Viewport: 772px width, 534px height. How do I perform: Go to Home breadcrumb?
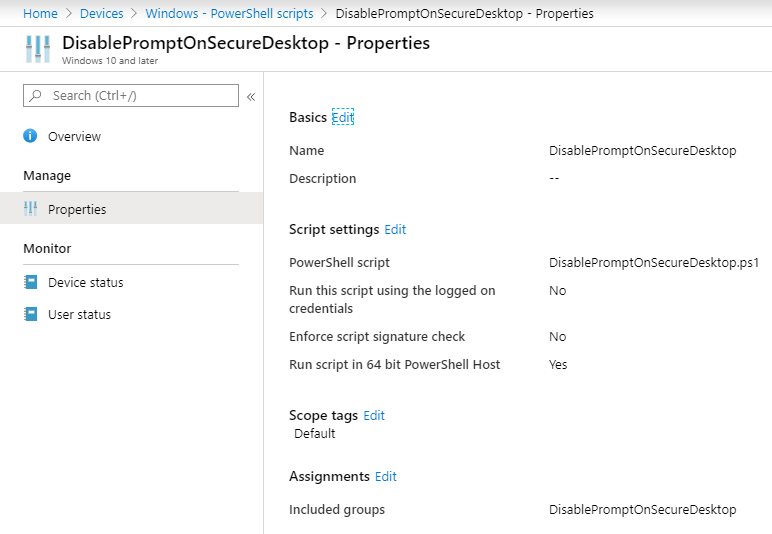pos(40,13)
